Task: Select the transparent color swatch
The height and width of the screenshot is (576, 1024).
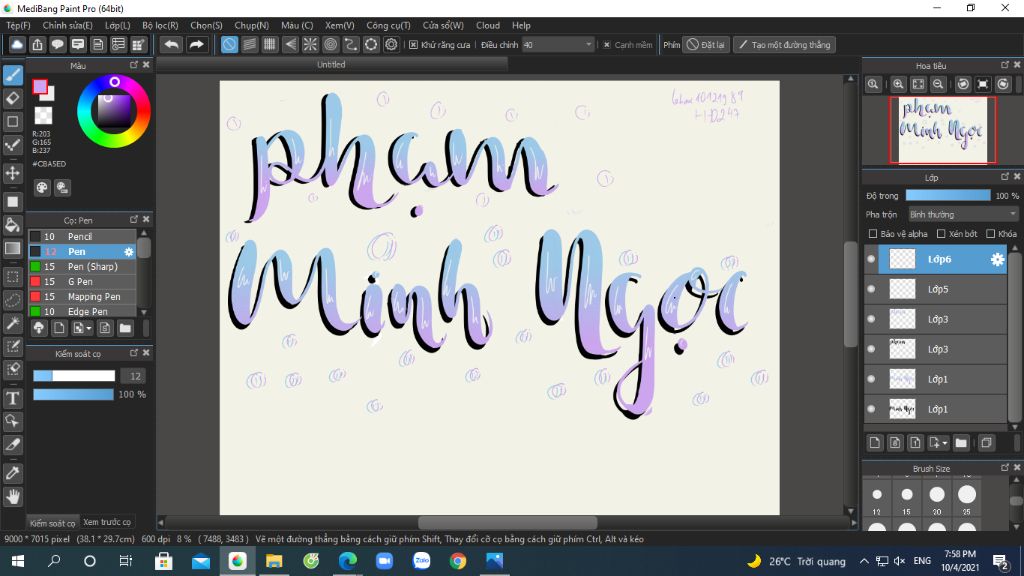Action: click(43, 116)
